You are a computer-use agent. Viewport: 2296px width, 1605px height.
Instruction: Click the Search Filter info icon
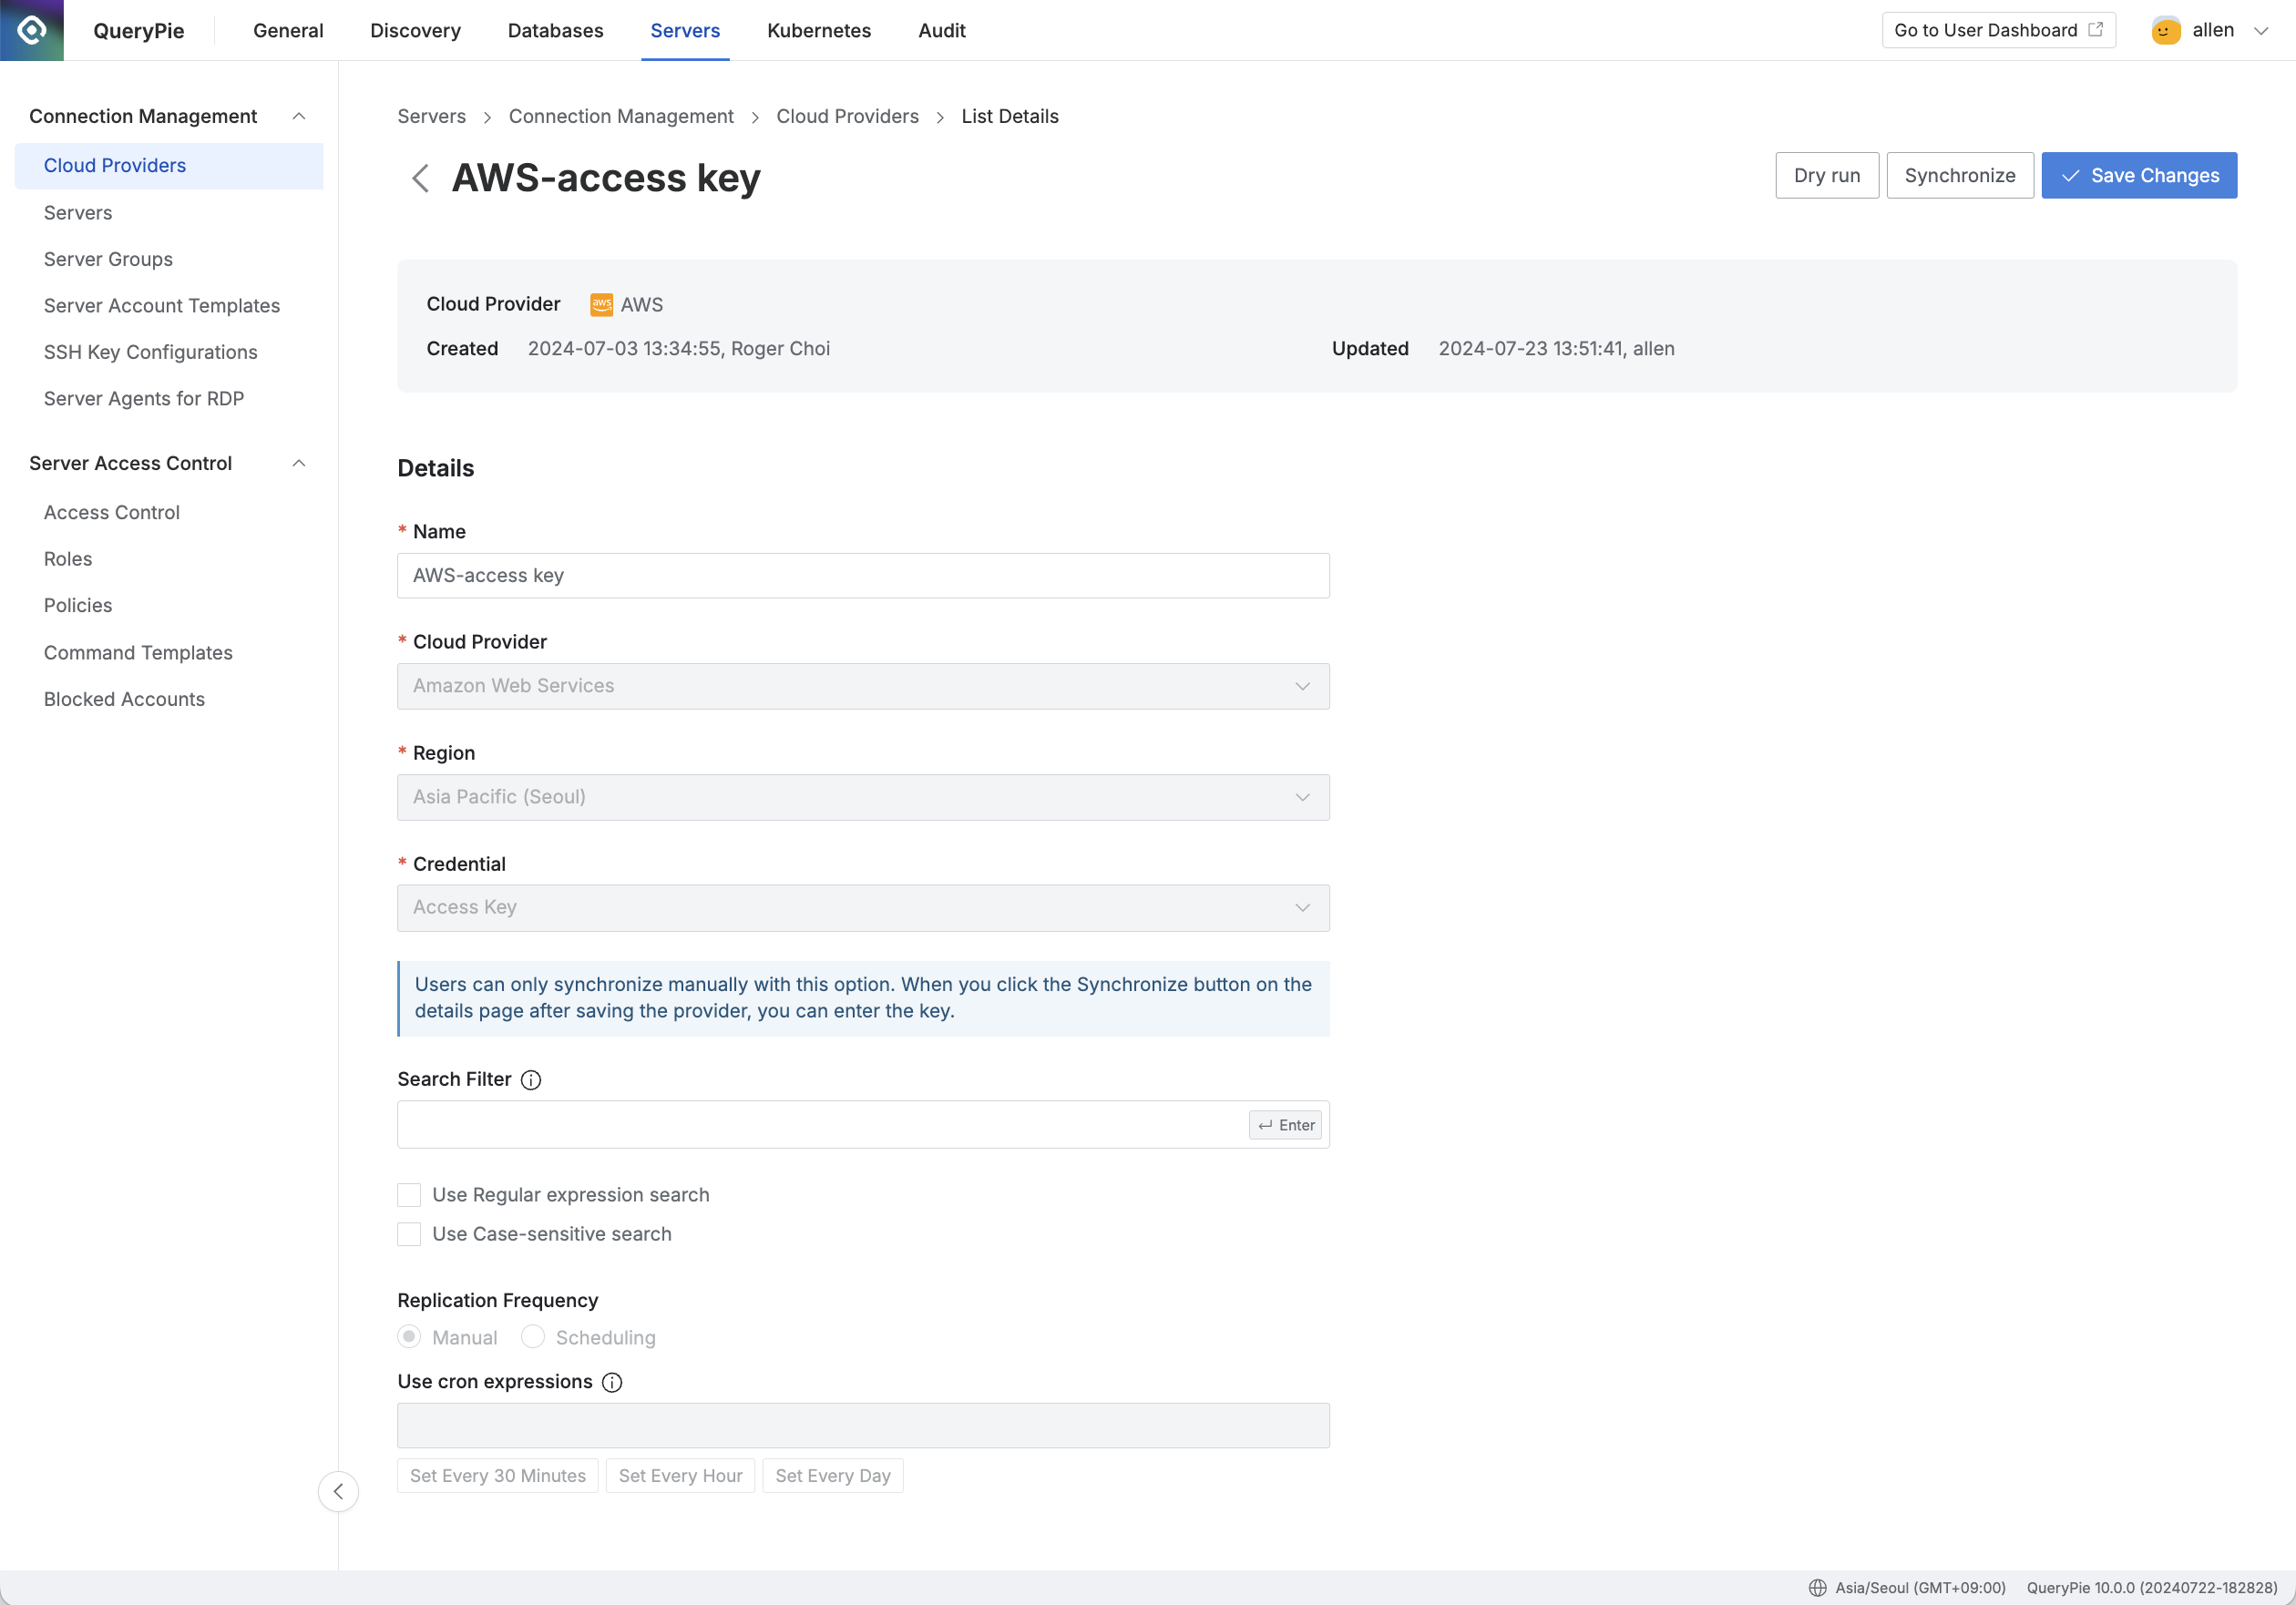point(531,1080)
